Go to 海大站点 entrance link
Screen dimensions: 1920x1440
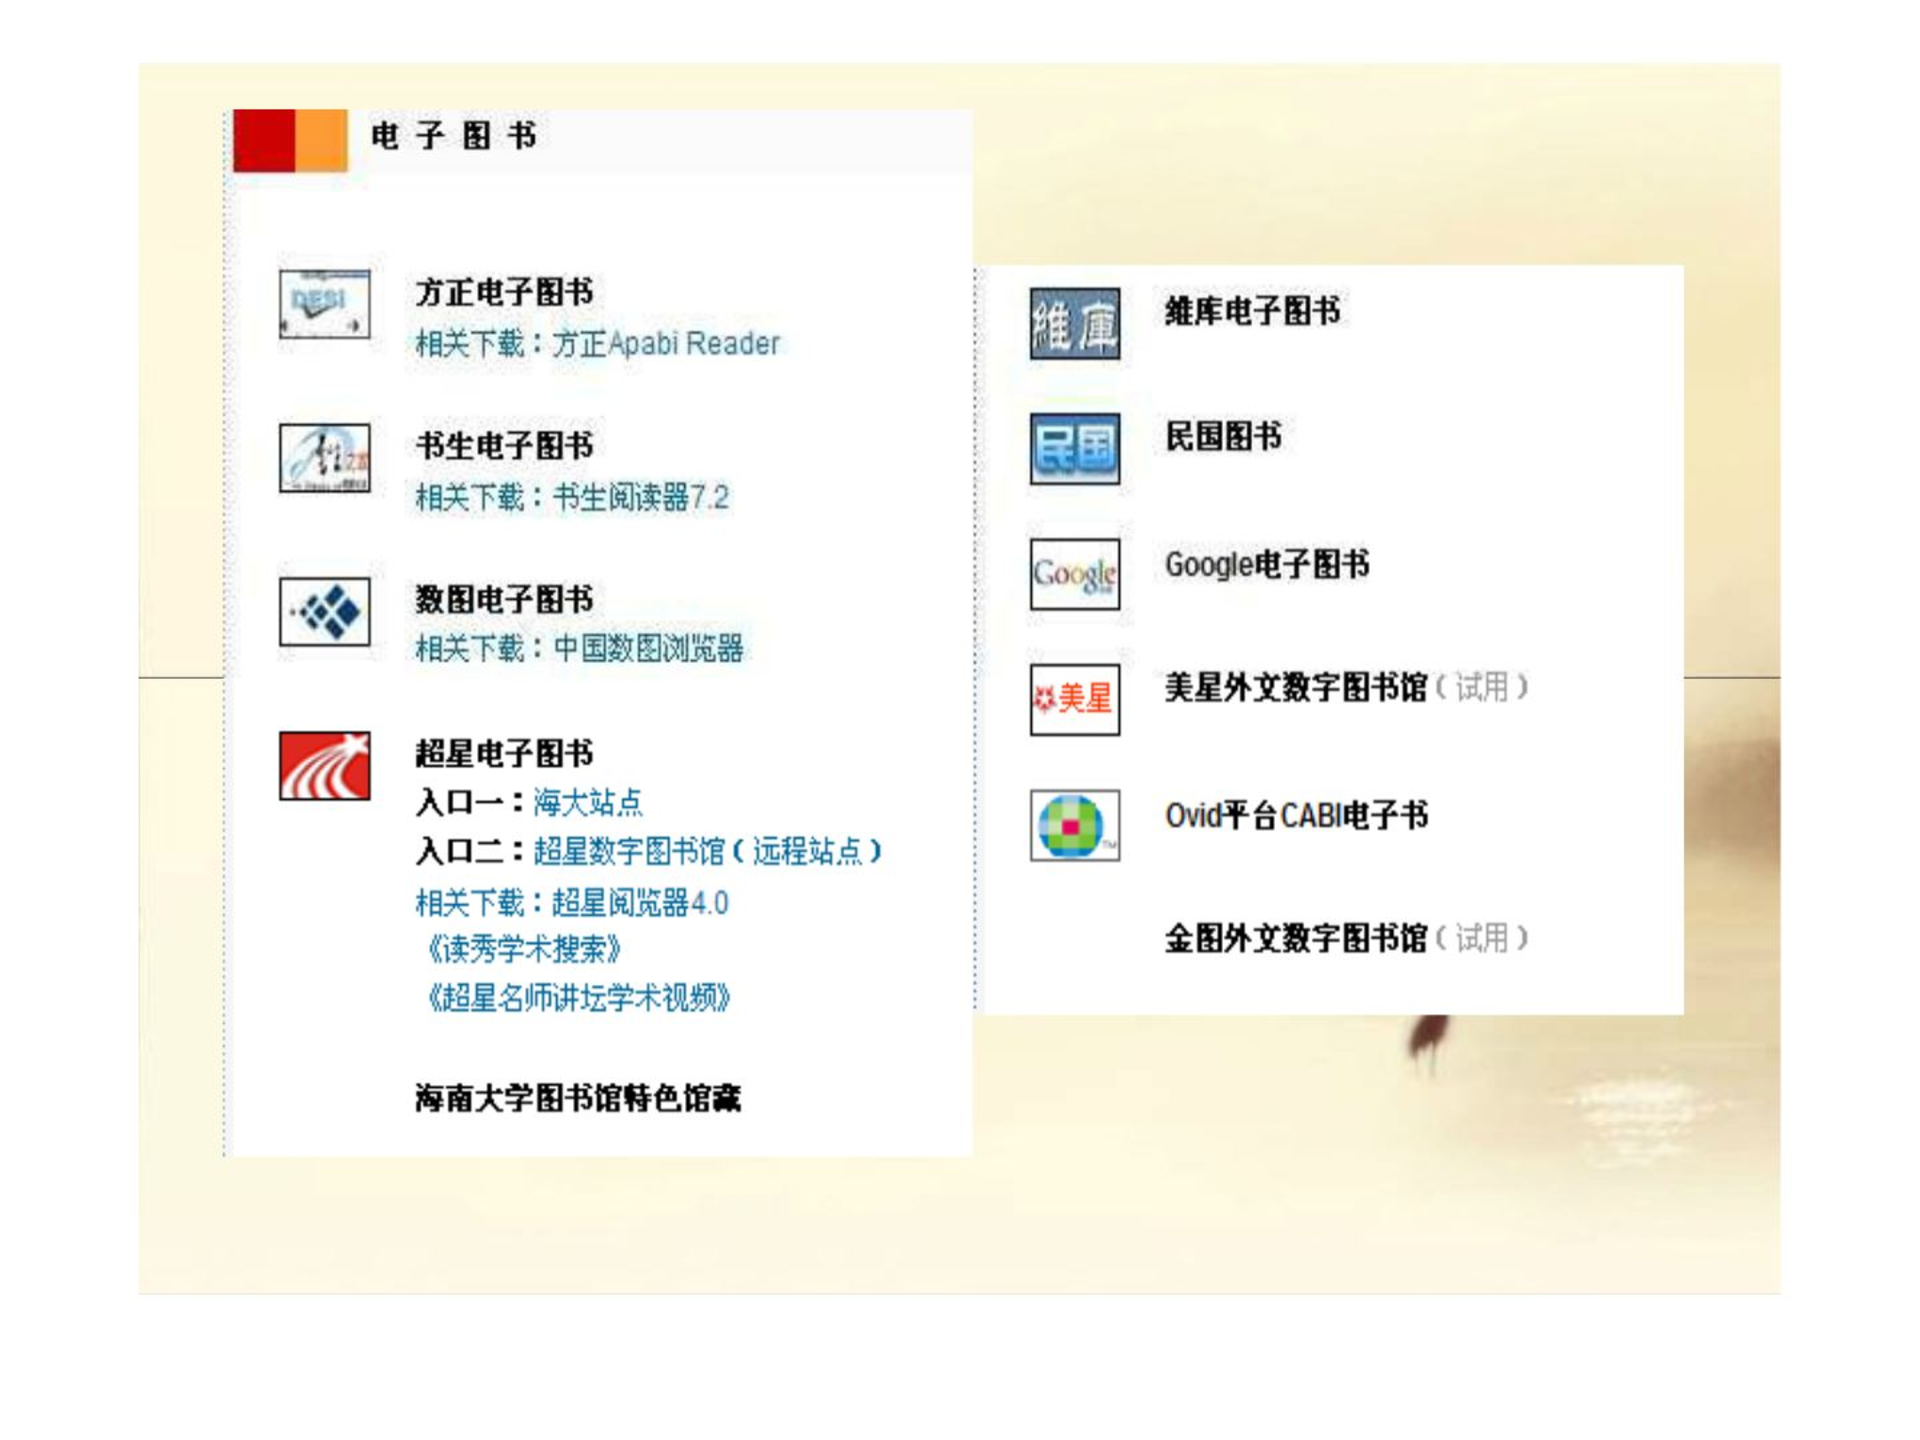(x=588, y=802)
